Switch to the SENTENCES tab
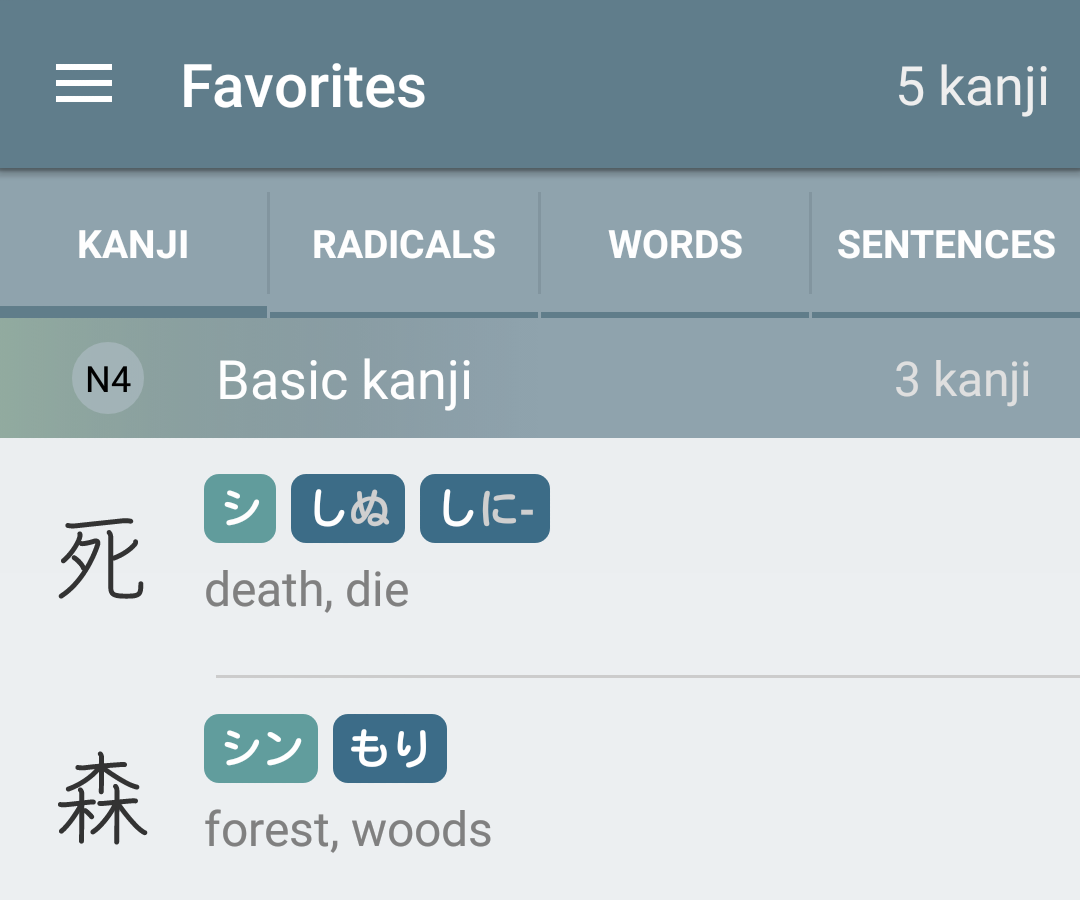Screen dimensions: 1080x900 pos(946,244)
